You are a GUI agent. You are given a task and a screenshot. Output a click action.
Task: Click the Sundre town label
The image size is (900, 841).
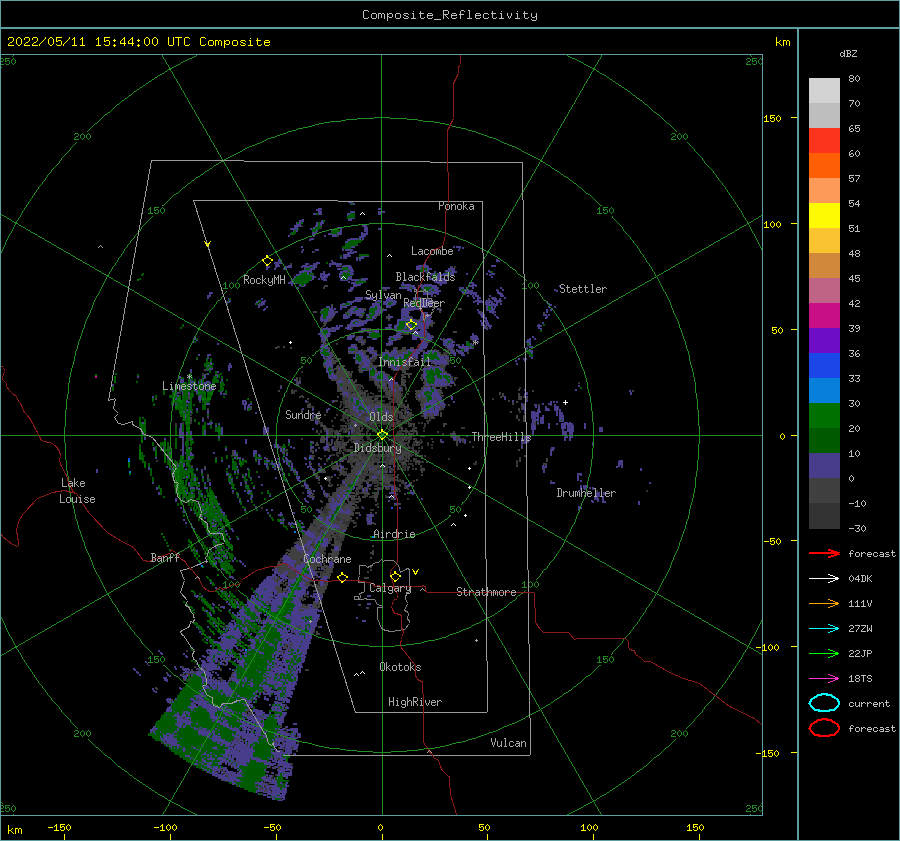pos(303,414)
